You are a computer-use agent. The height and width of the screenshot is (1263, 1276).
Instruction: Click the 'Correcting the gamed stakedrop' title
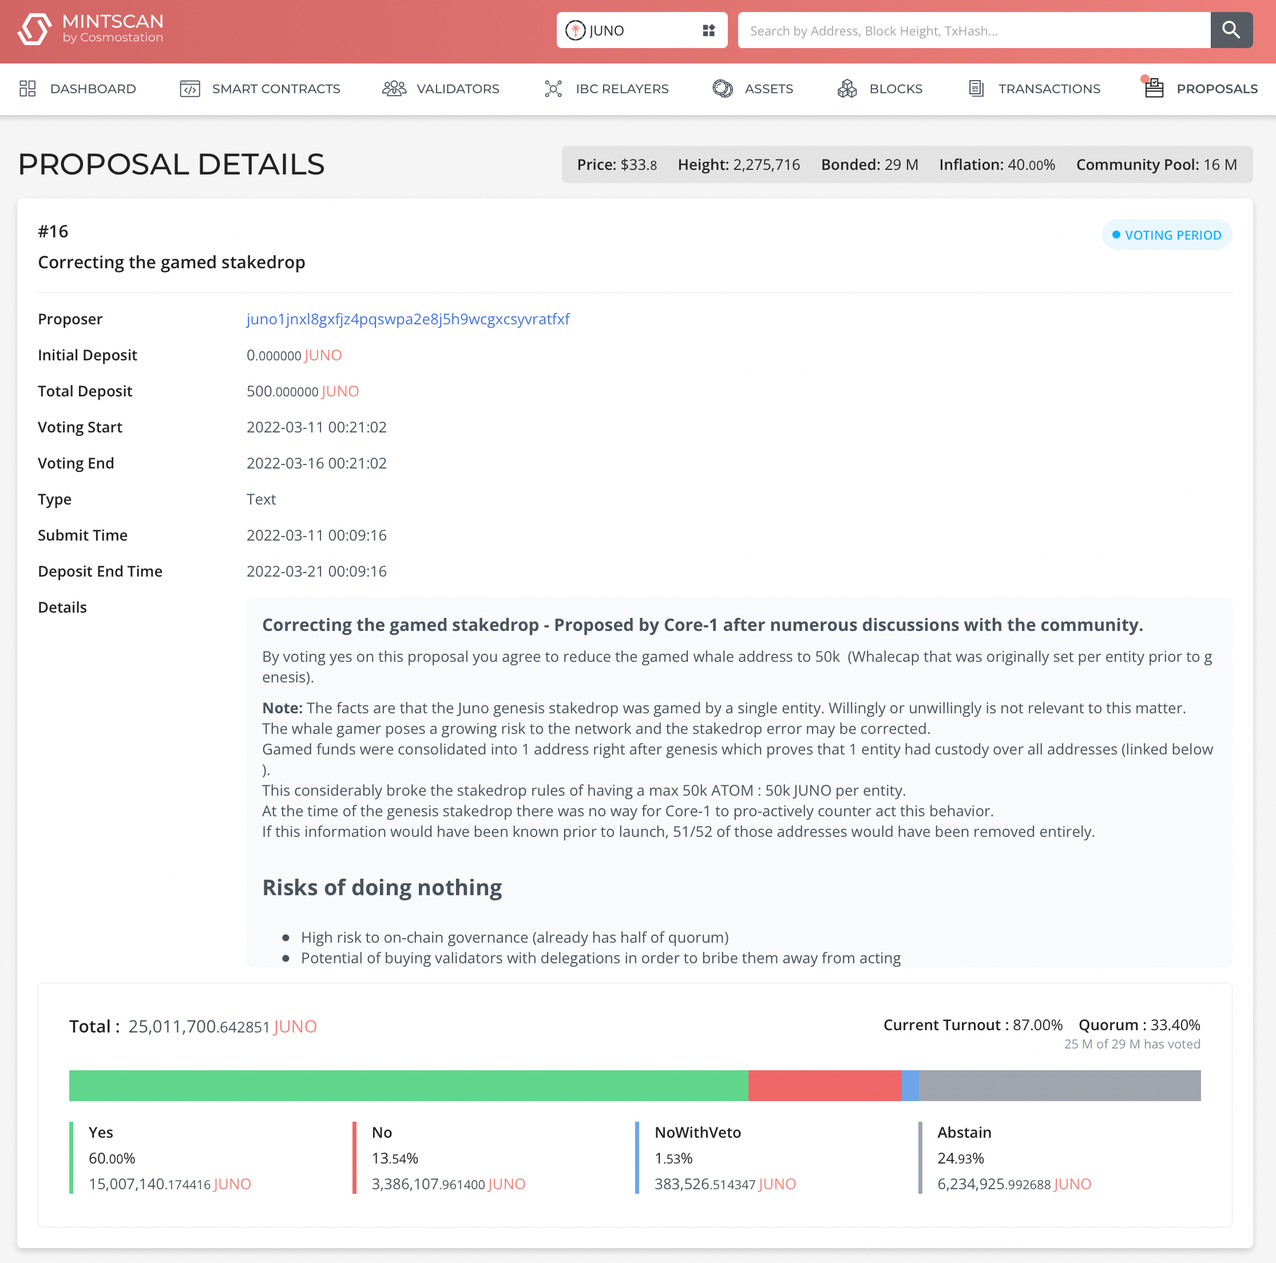172,262
